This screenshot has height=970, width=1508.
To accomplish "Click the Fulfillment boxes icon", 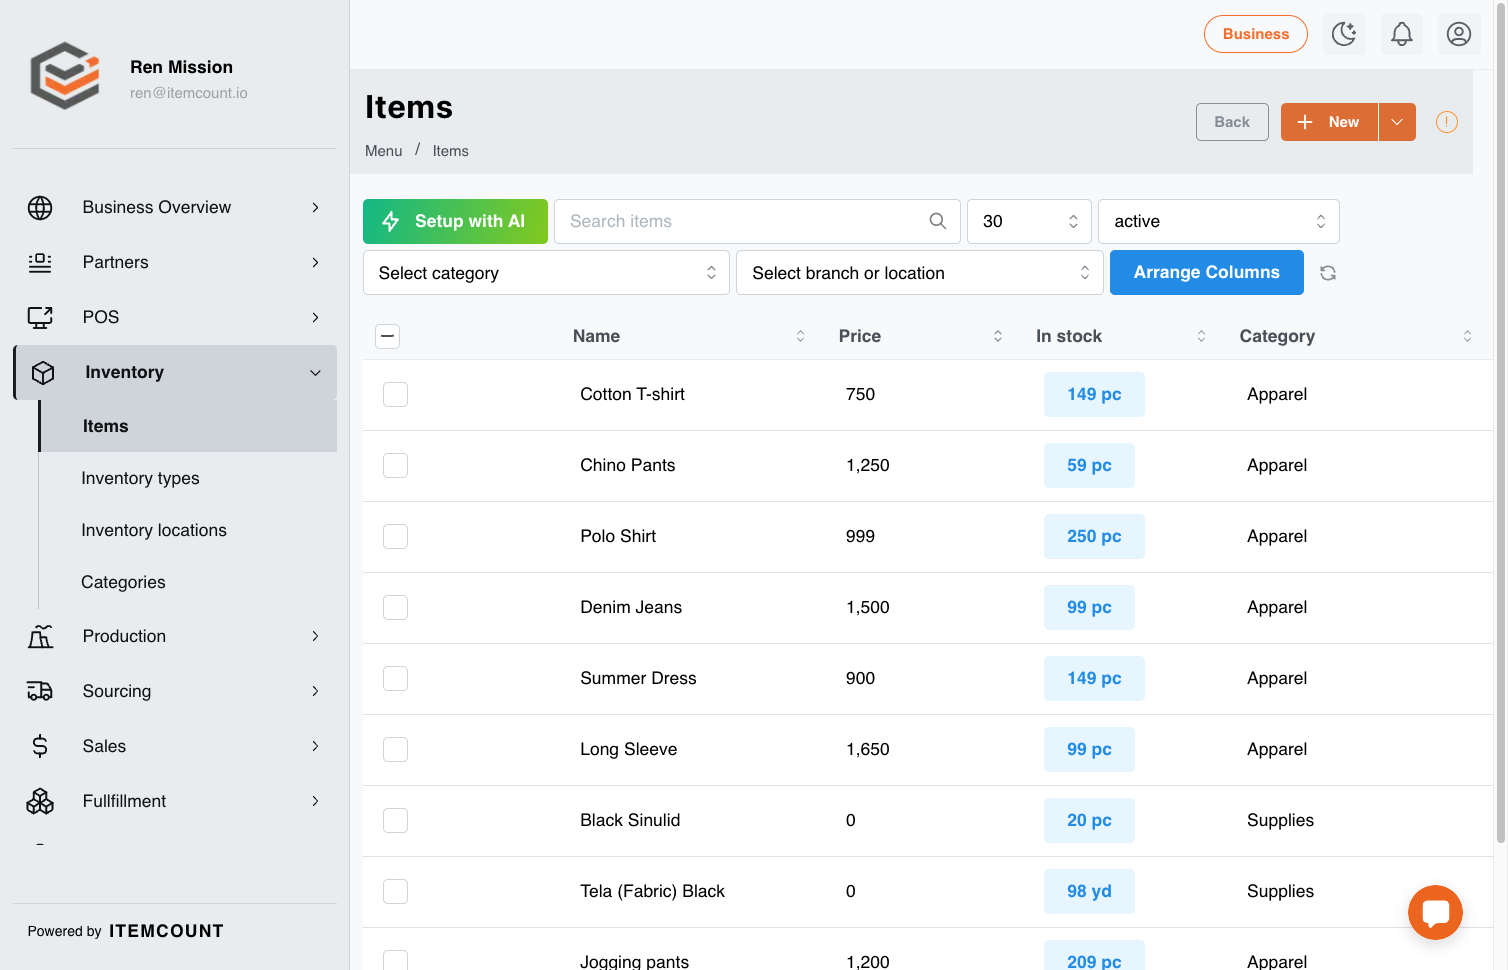I will [x=40, y=801].
